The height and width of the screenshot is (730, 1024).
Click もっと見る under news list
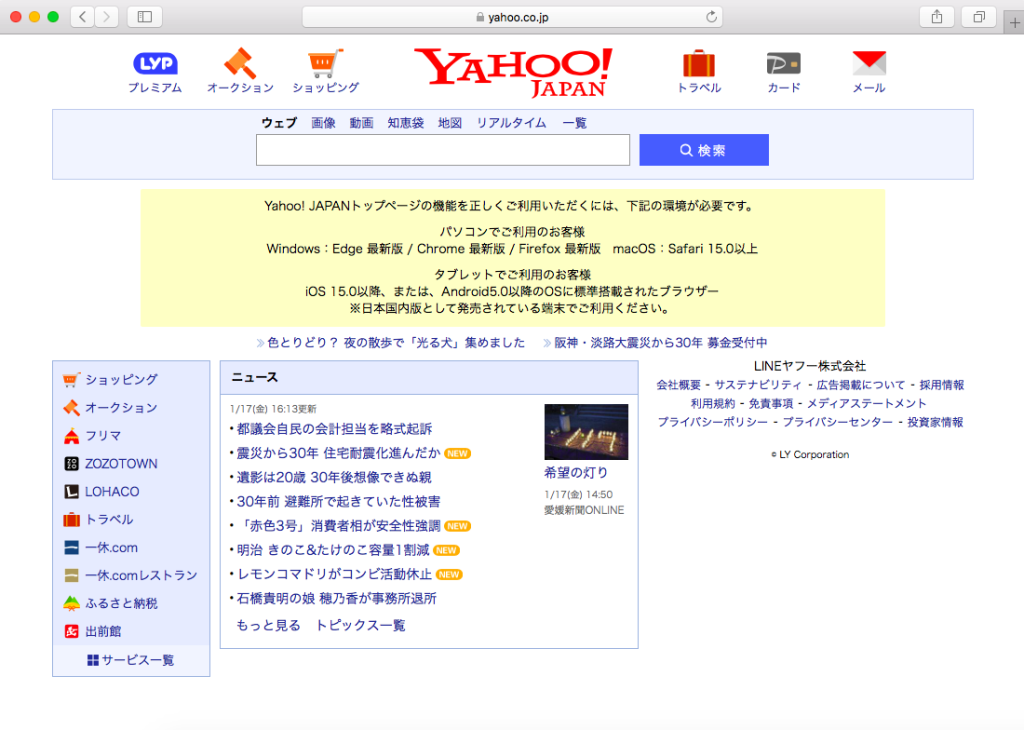[268, 625]
